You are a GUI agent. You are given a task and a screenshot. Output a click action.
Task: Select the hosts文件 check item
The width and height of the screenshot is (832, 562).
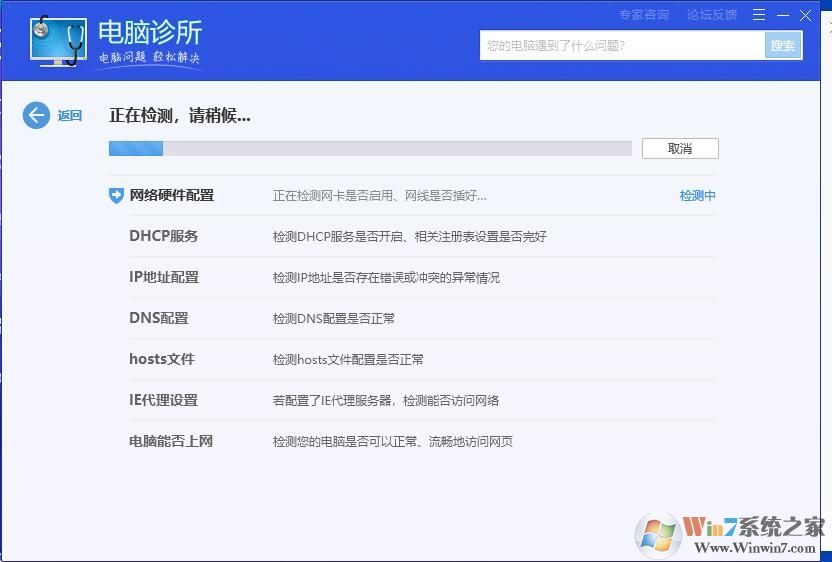(x=162, y=359)
